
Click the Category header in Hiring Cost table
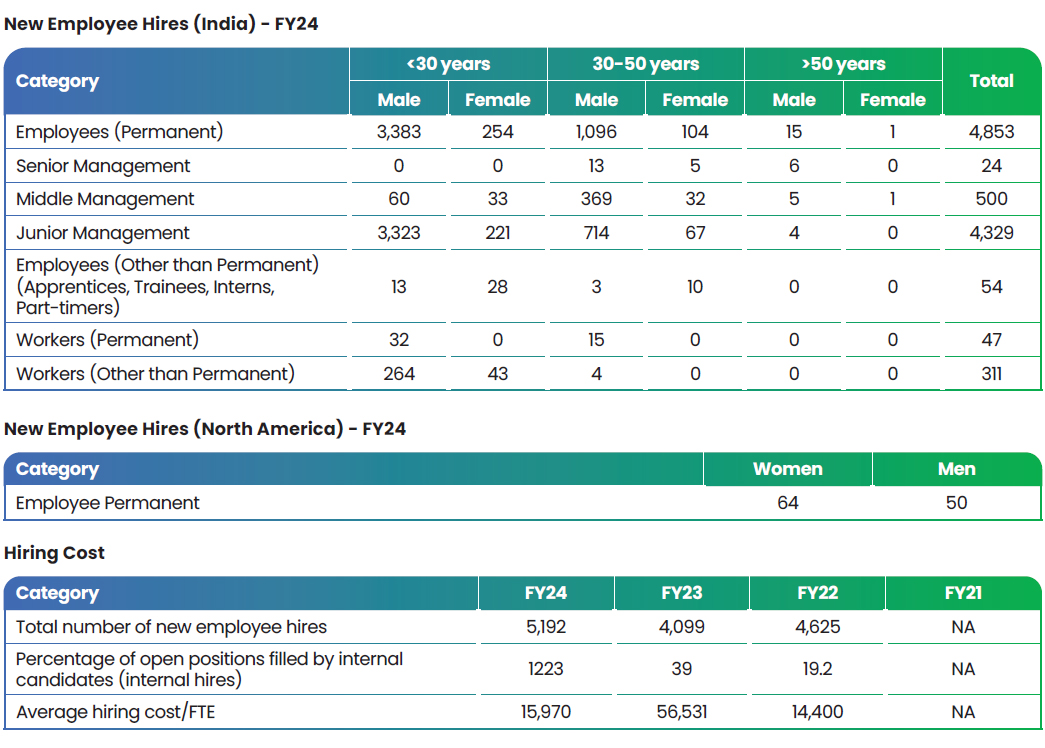(57, 593)
